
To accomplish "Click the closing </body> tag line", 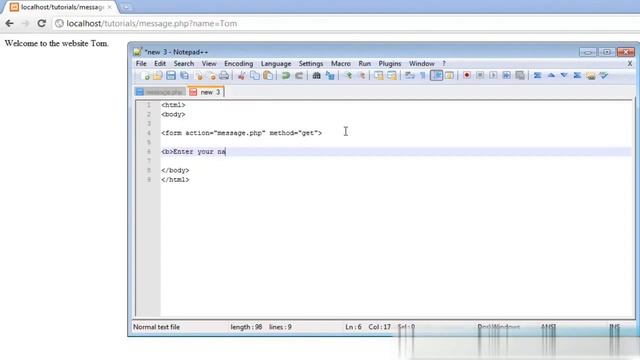I will (x=175, y=171).
